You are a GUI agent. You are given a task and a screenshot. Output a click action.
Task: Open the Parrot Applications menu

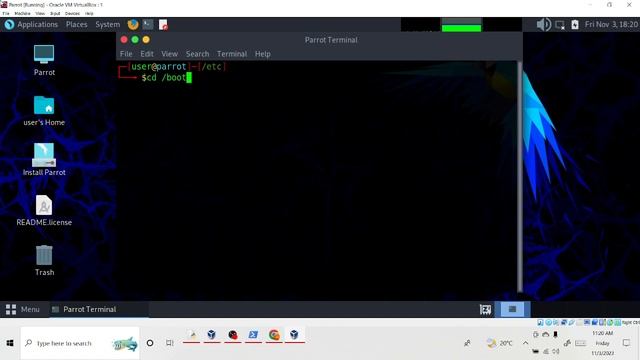pos(31,24)
